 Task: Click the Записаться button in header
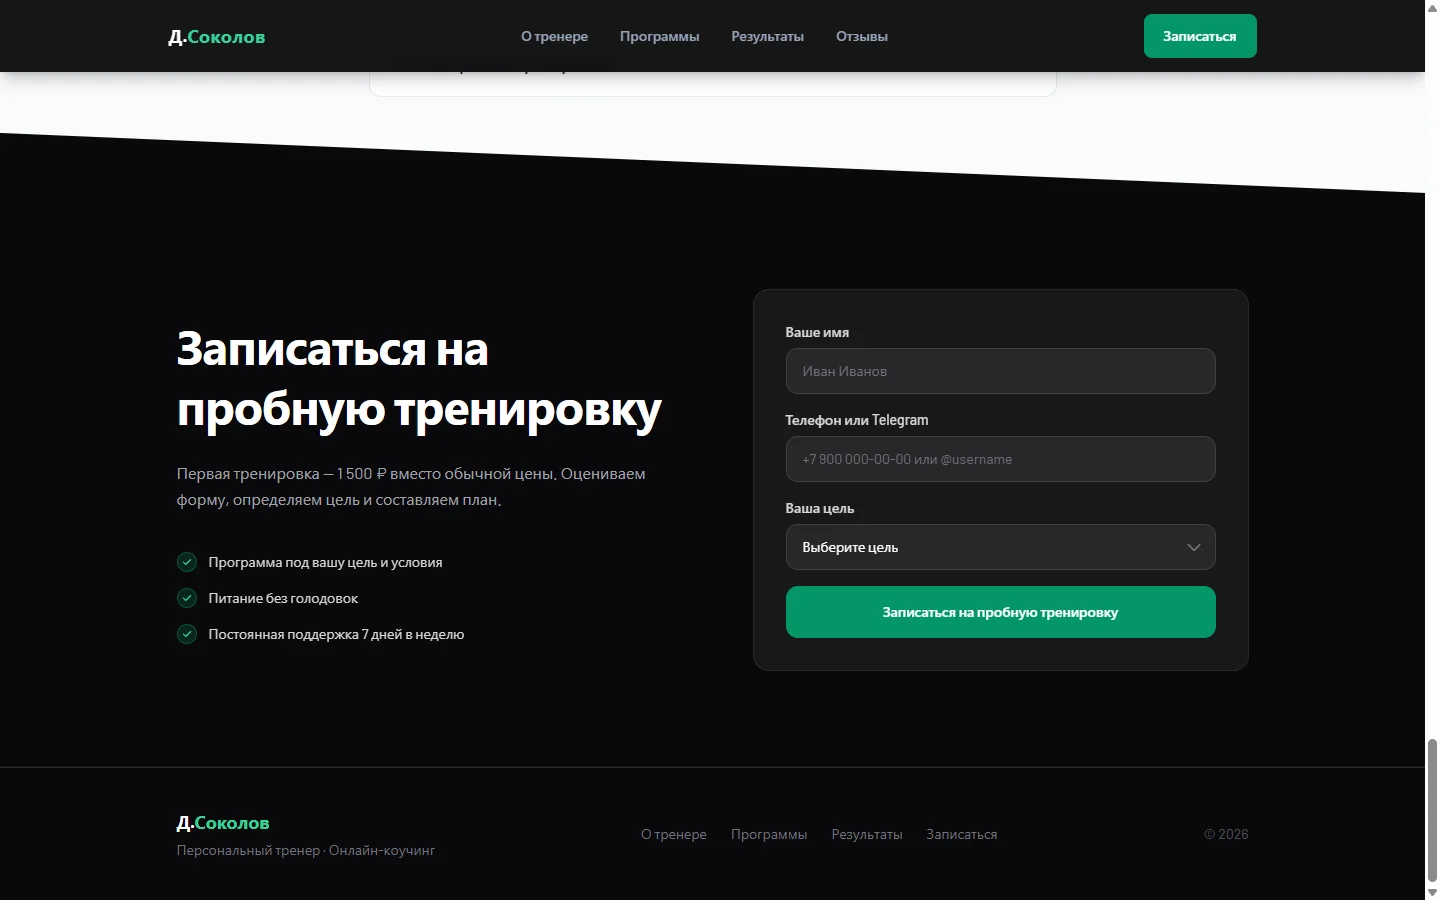pos(1200,36)
